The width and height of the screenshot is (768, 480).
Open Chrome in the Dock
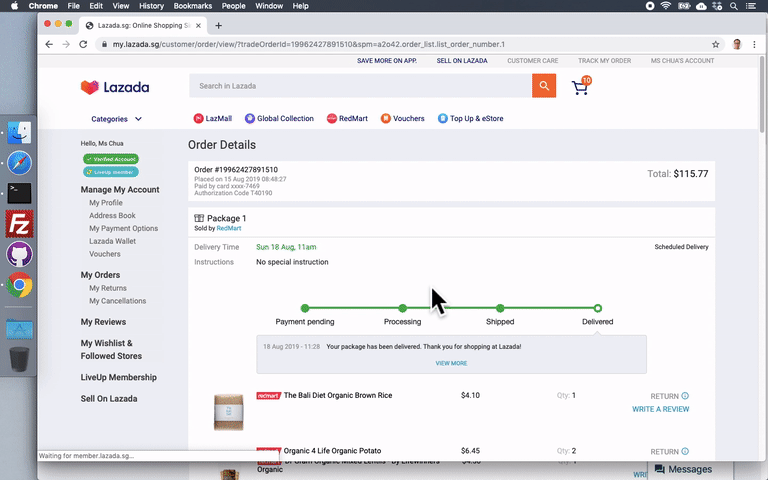(x=19, y=285)
